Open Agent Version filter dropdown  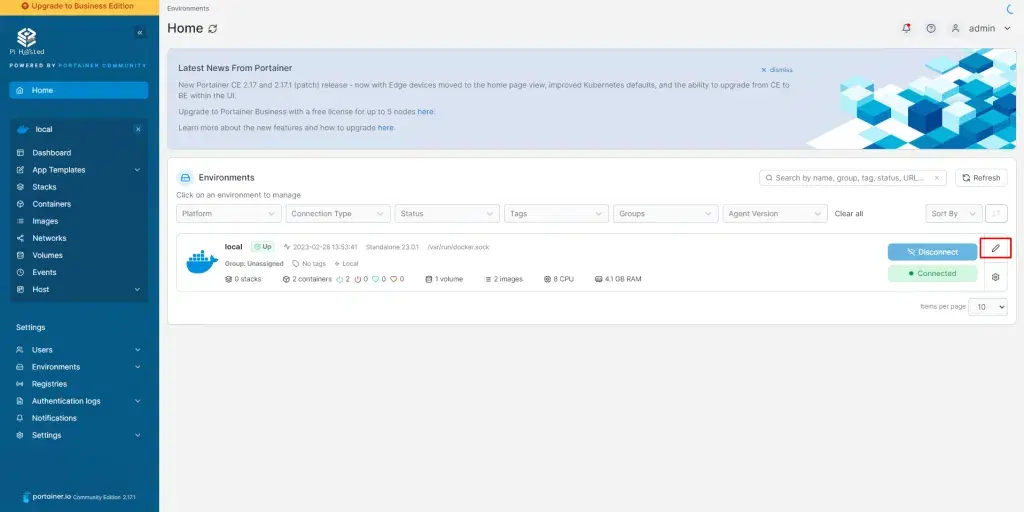(775, 214)
